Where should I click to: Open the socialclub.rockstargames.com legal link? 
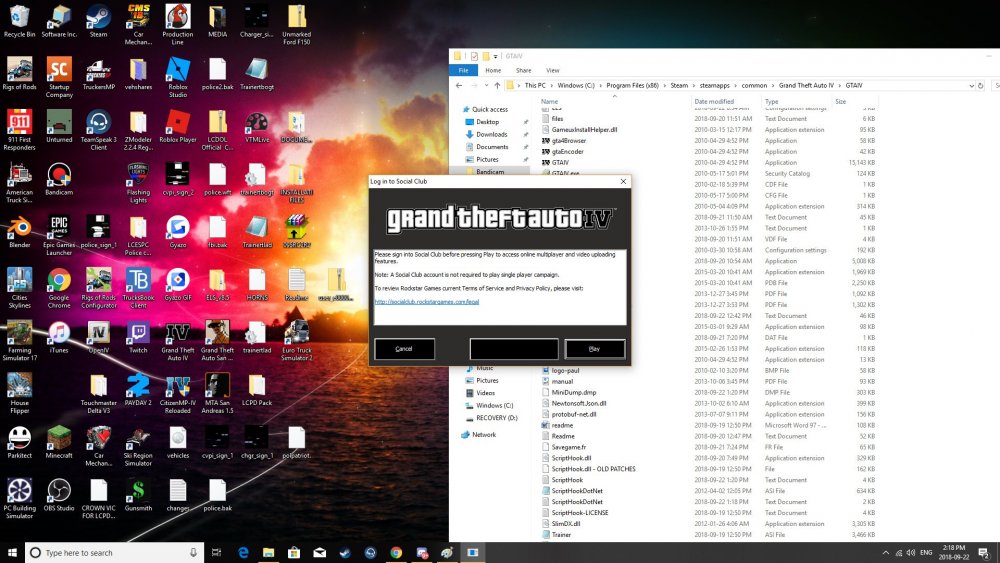click(427, 302)
